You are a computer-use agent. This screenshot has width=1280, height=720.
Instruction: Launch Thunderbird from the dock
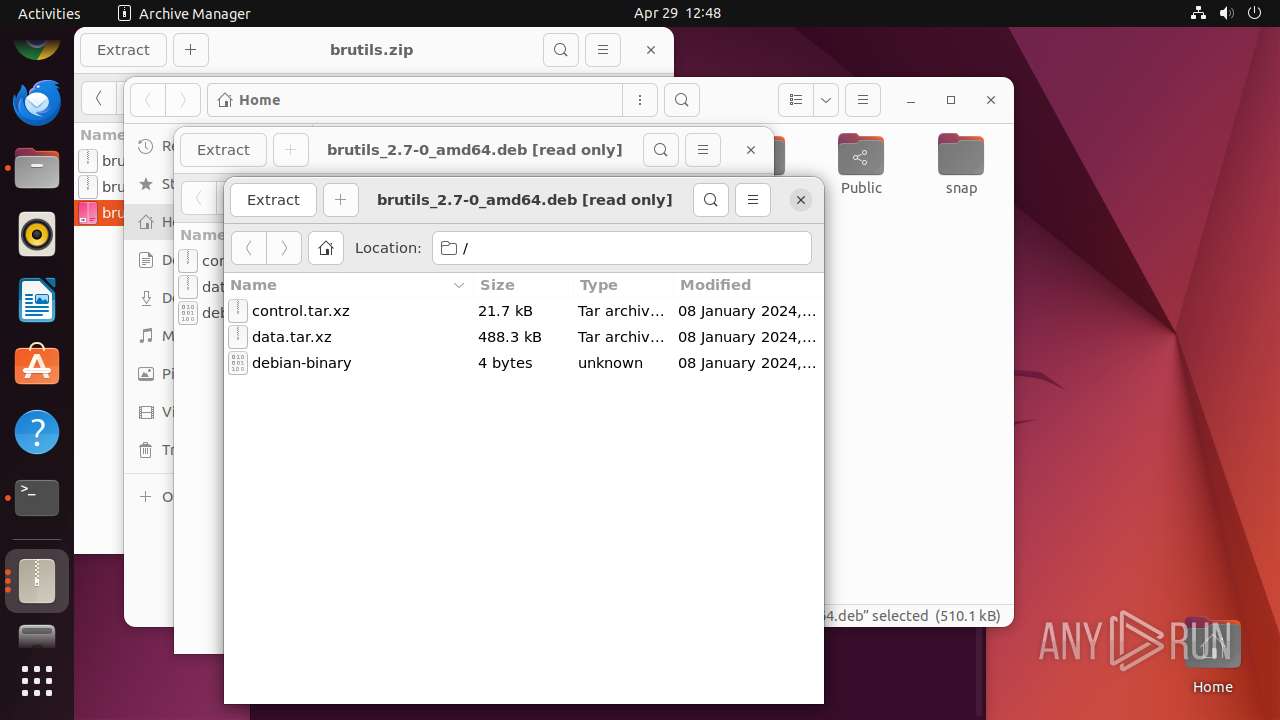(x=37, y=102)
